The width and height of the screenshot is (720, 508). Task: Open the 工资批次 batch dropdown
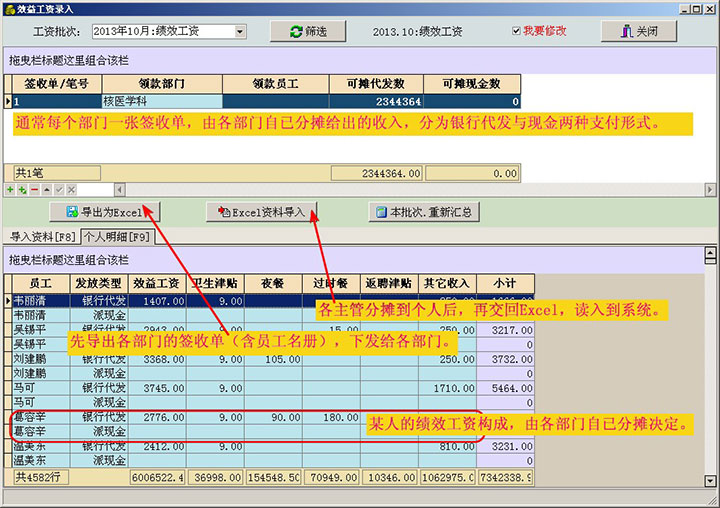[240, 32]
